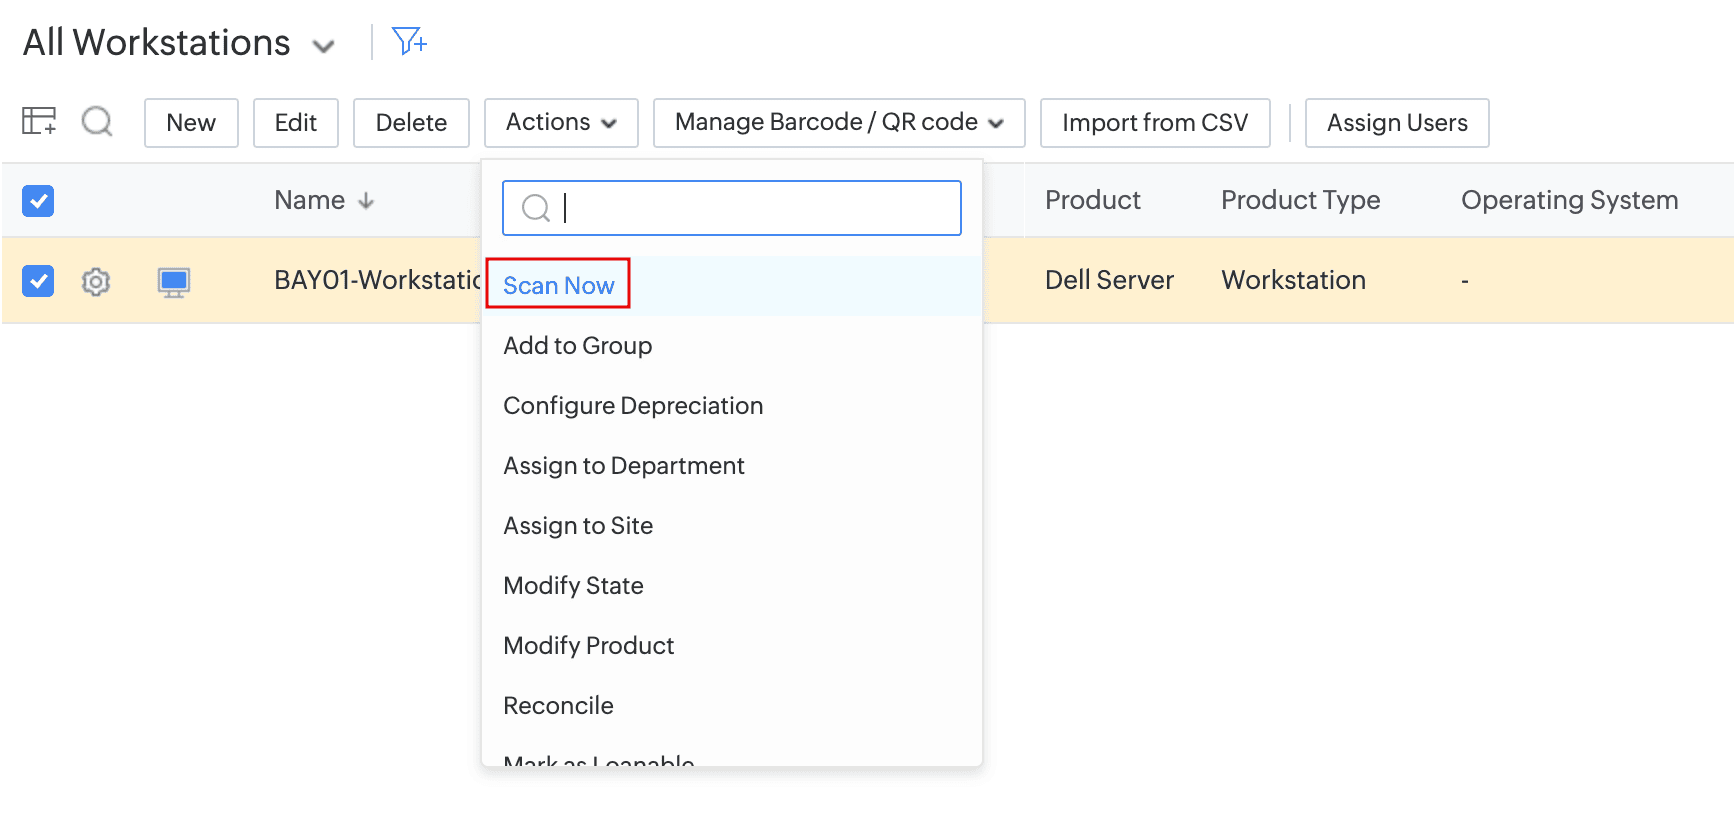Click the New button
The image size is (1734, 814).
coord(191,122)
